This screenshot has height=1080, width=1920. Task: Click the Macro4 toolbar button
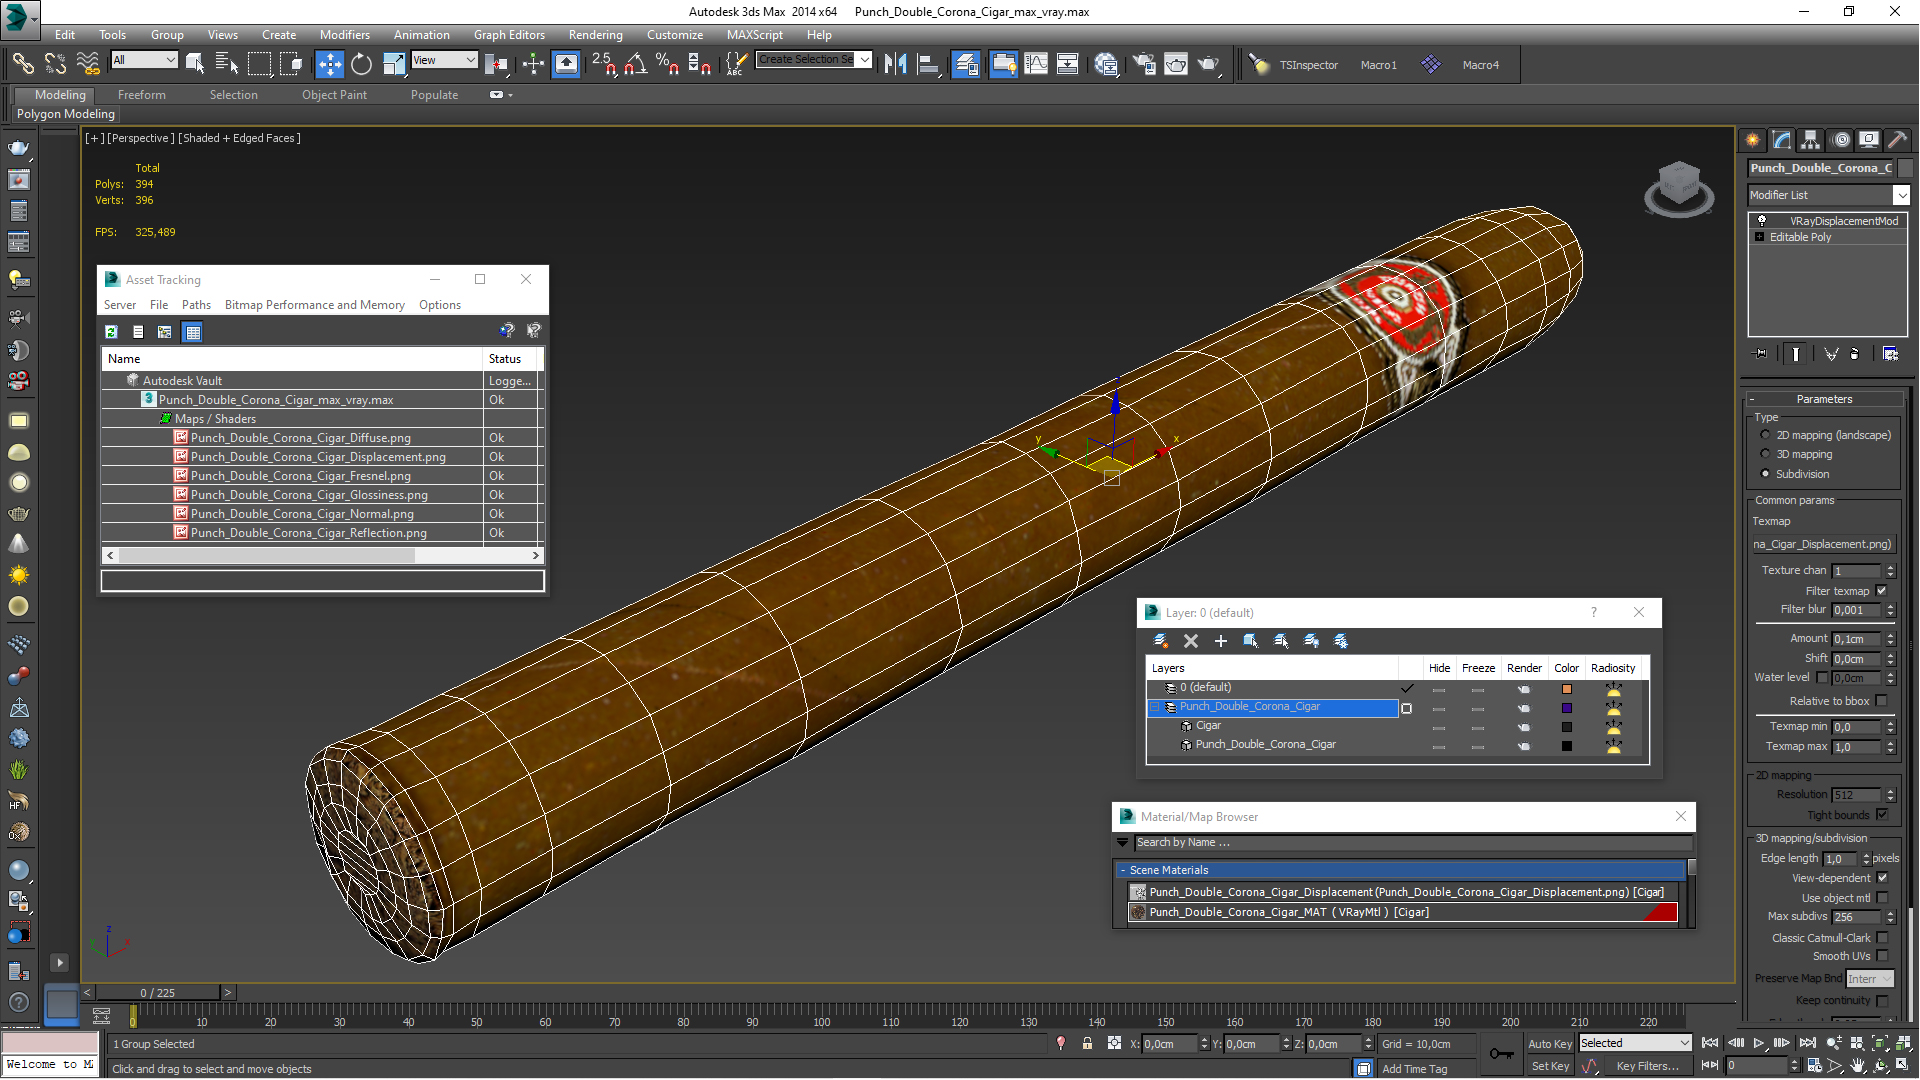tap(1480, 65)
